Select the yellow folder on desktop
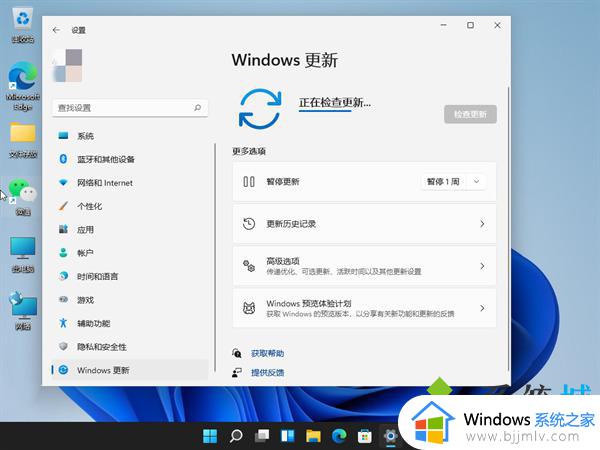 [x=23, y=140]
